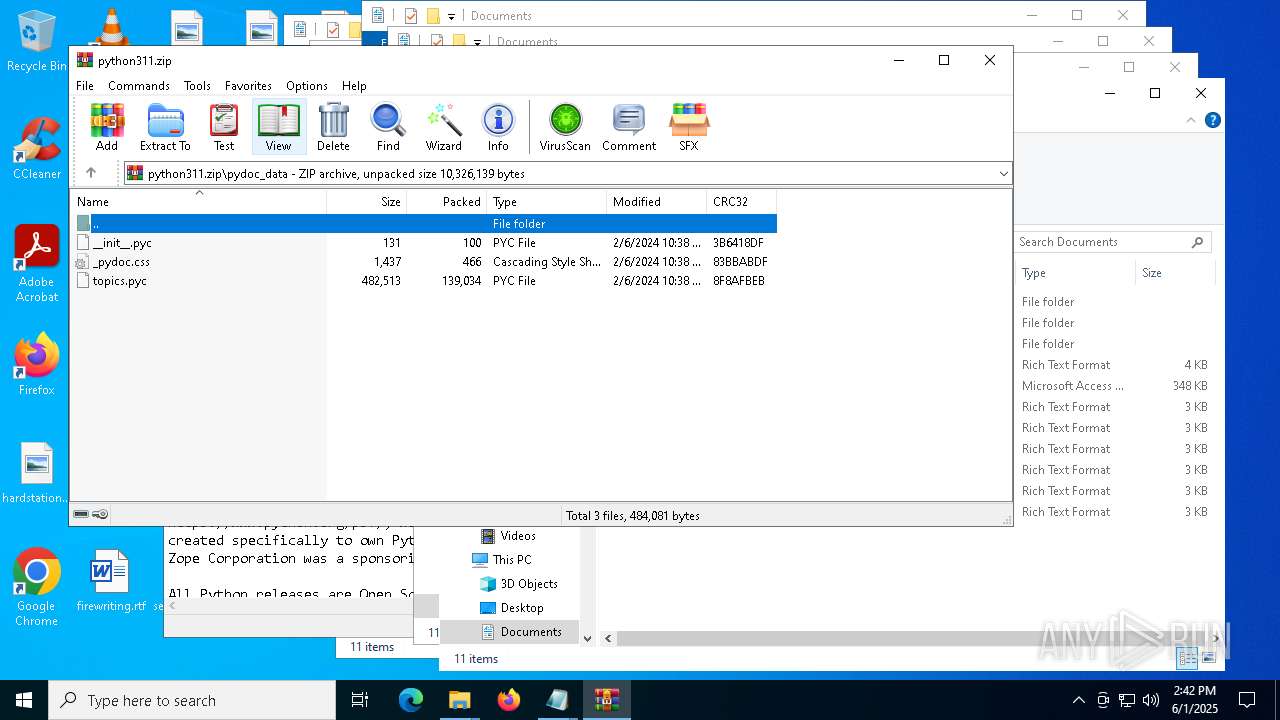Open Quick Access toolbar dropdown in Documents window
1280x720 pixels.
pos(452,16)
